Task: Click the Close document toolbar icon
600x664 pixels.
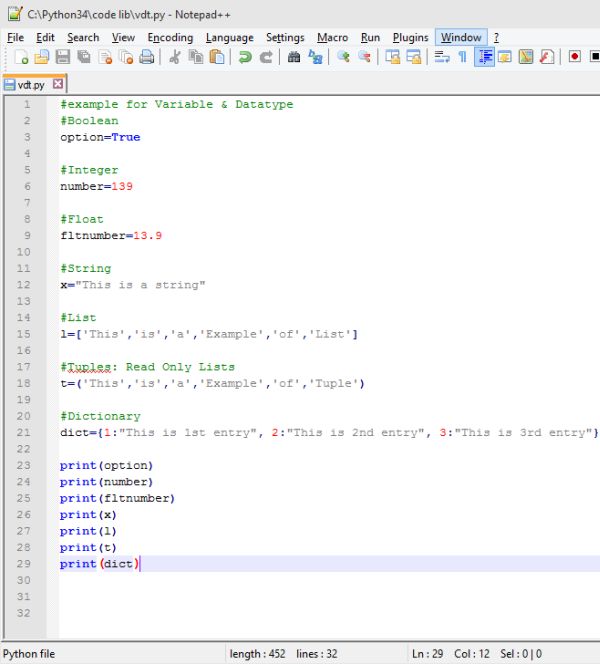Action: click(x=105, y=56)
